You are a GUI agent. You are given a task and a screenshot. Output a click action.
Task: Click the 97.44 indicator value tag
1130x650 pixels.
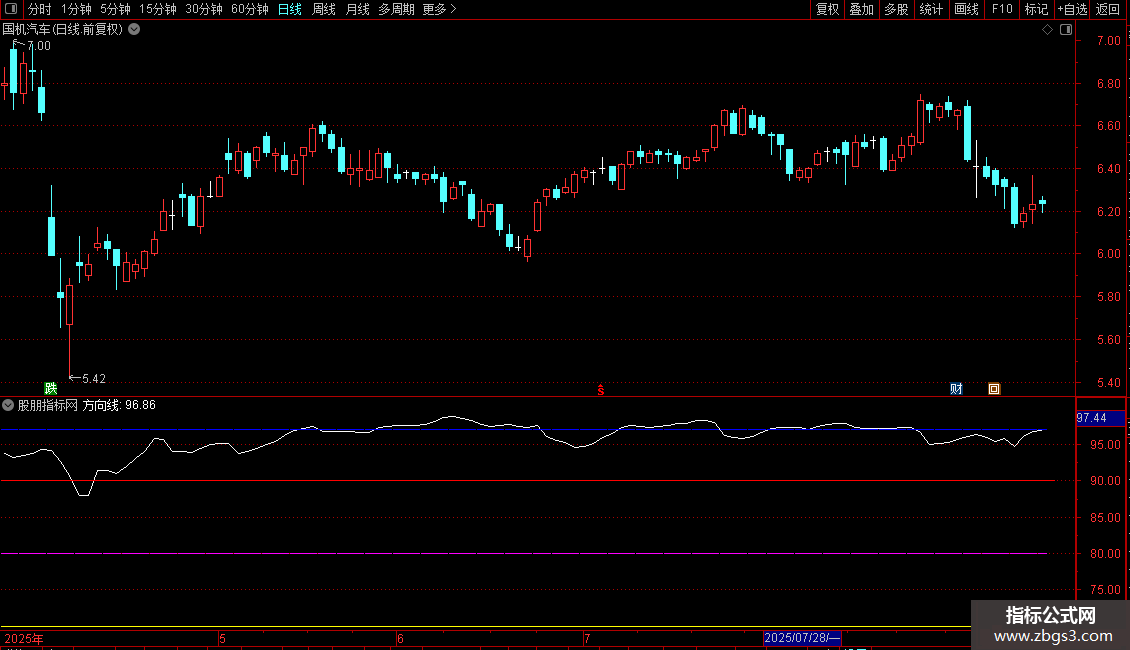click(x=1100, y=418)
